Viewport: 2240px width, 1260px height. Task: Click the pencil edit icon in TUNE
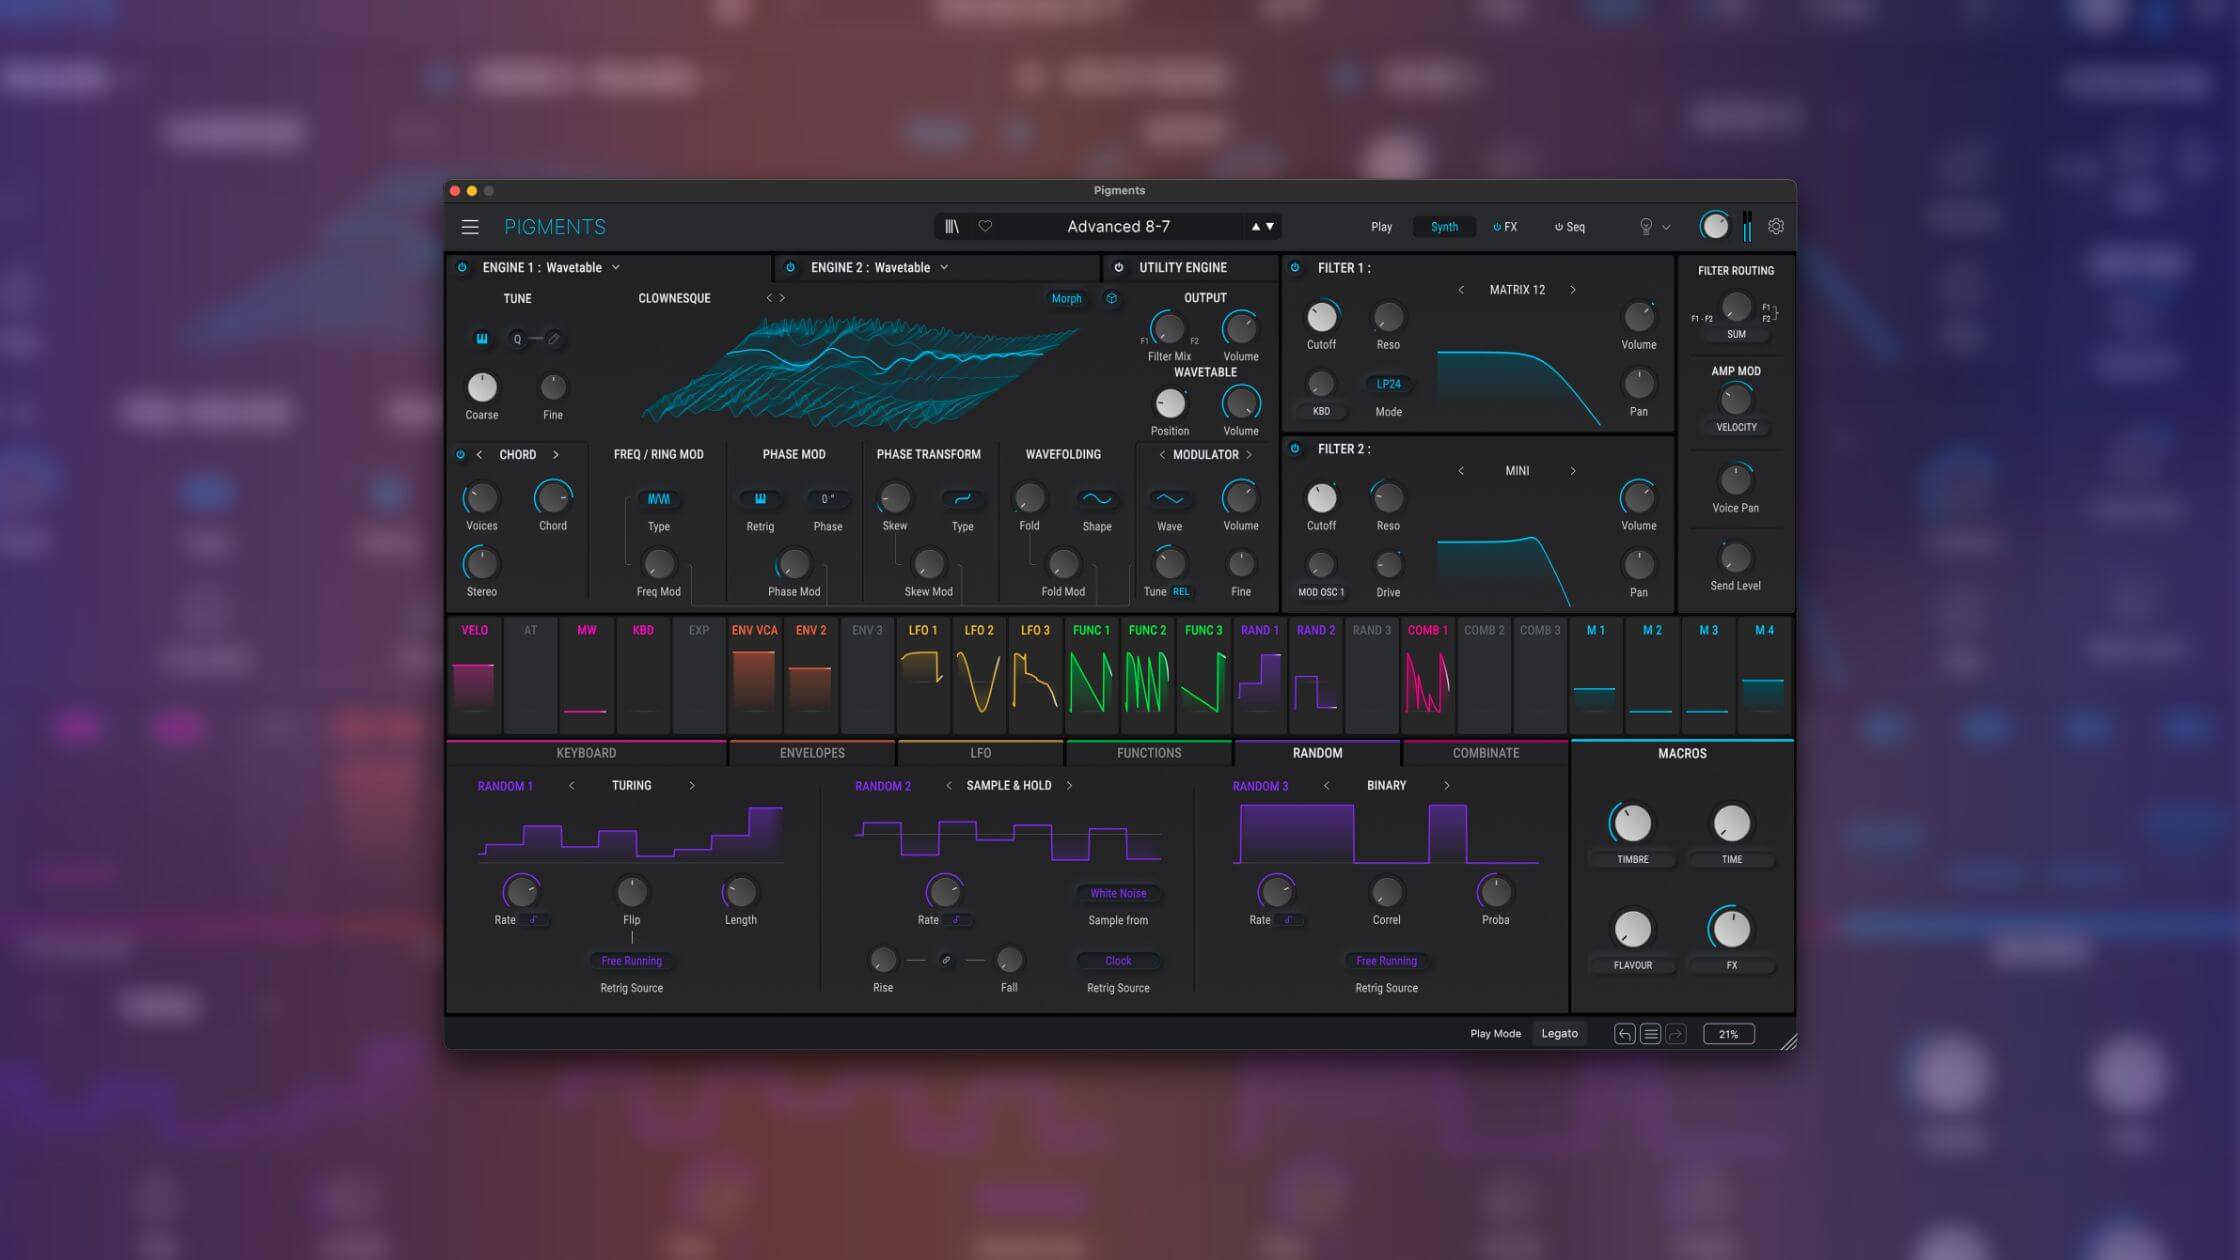point(554,339)
